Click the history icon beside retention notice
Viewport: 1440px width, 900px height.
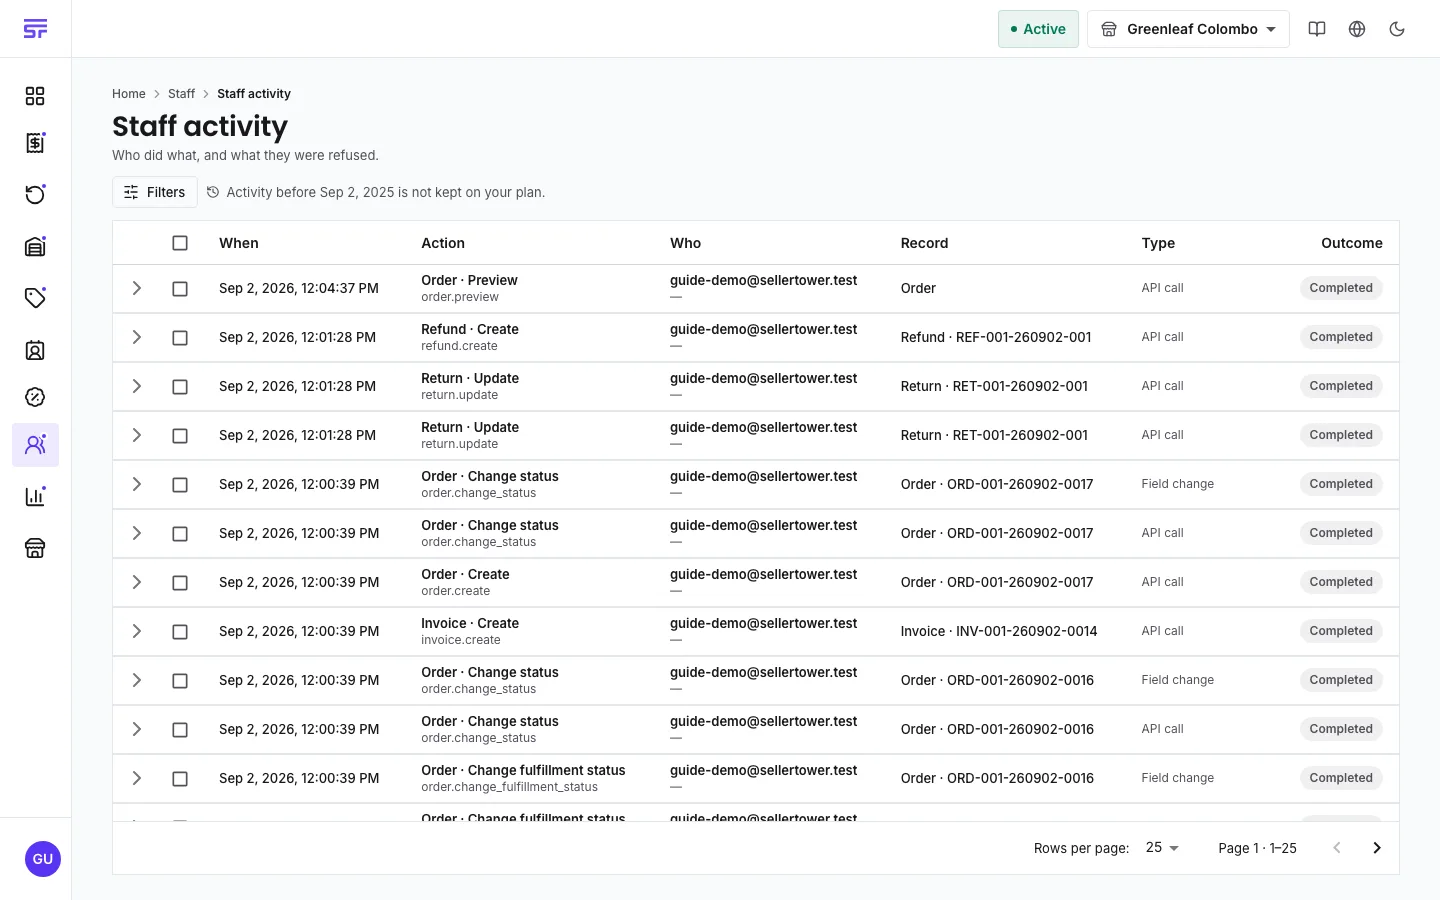tap(213, 192)
